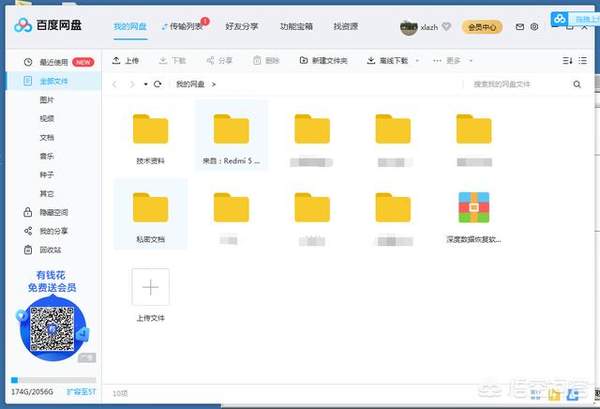Screen dimensions: 600x409
Task: Click the sort order icon
Action: point(567,60)
